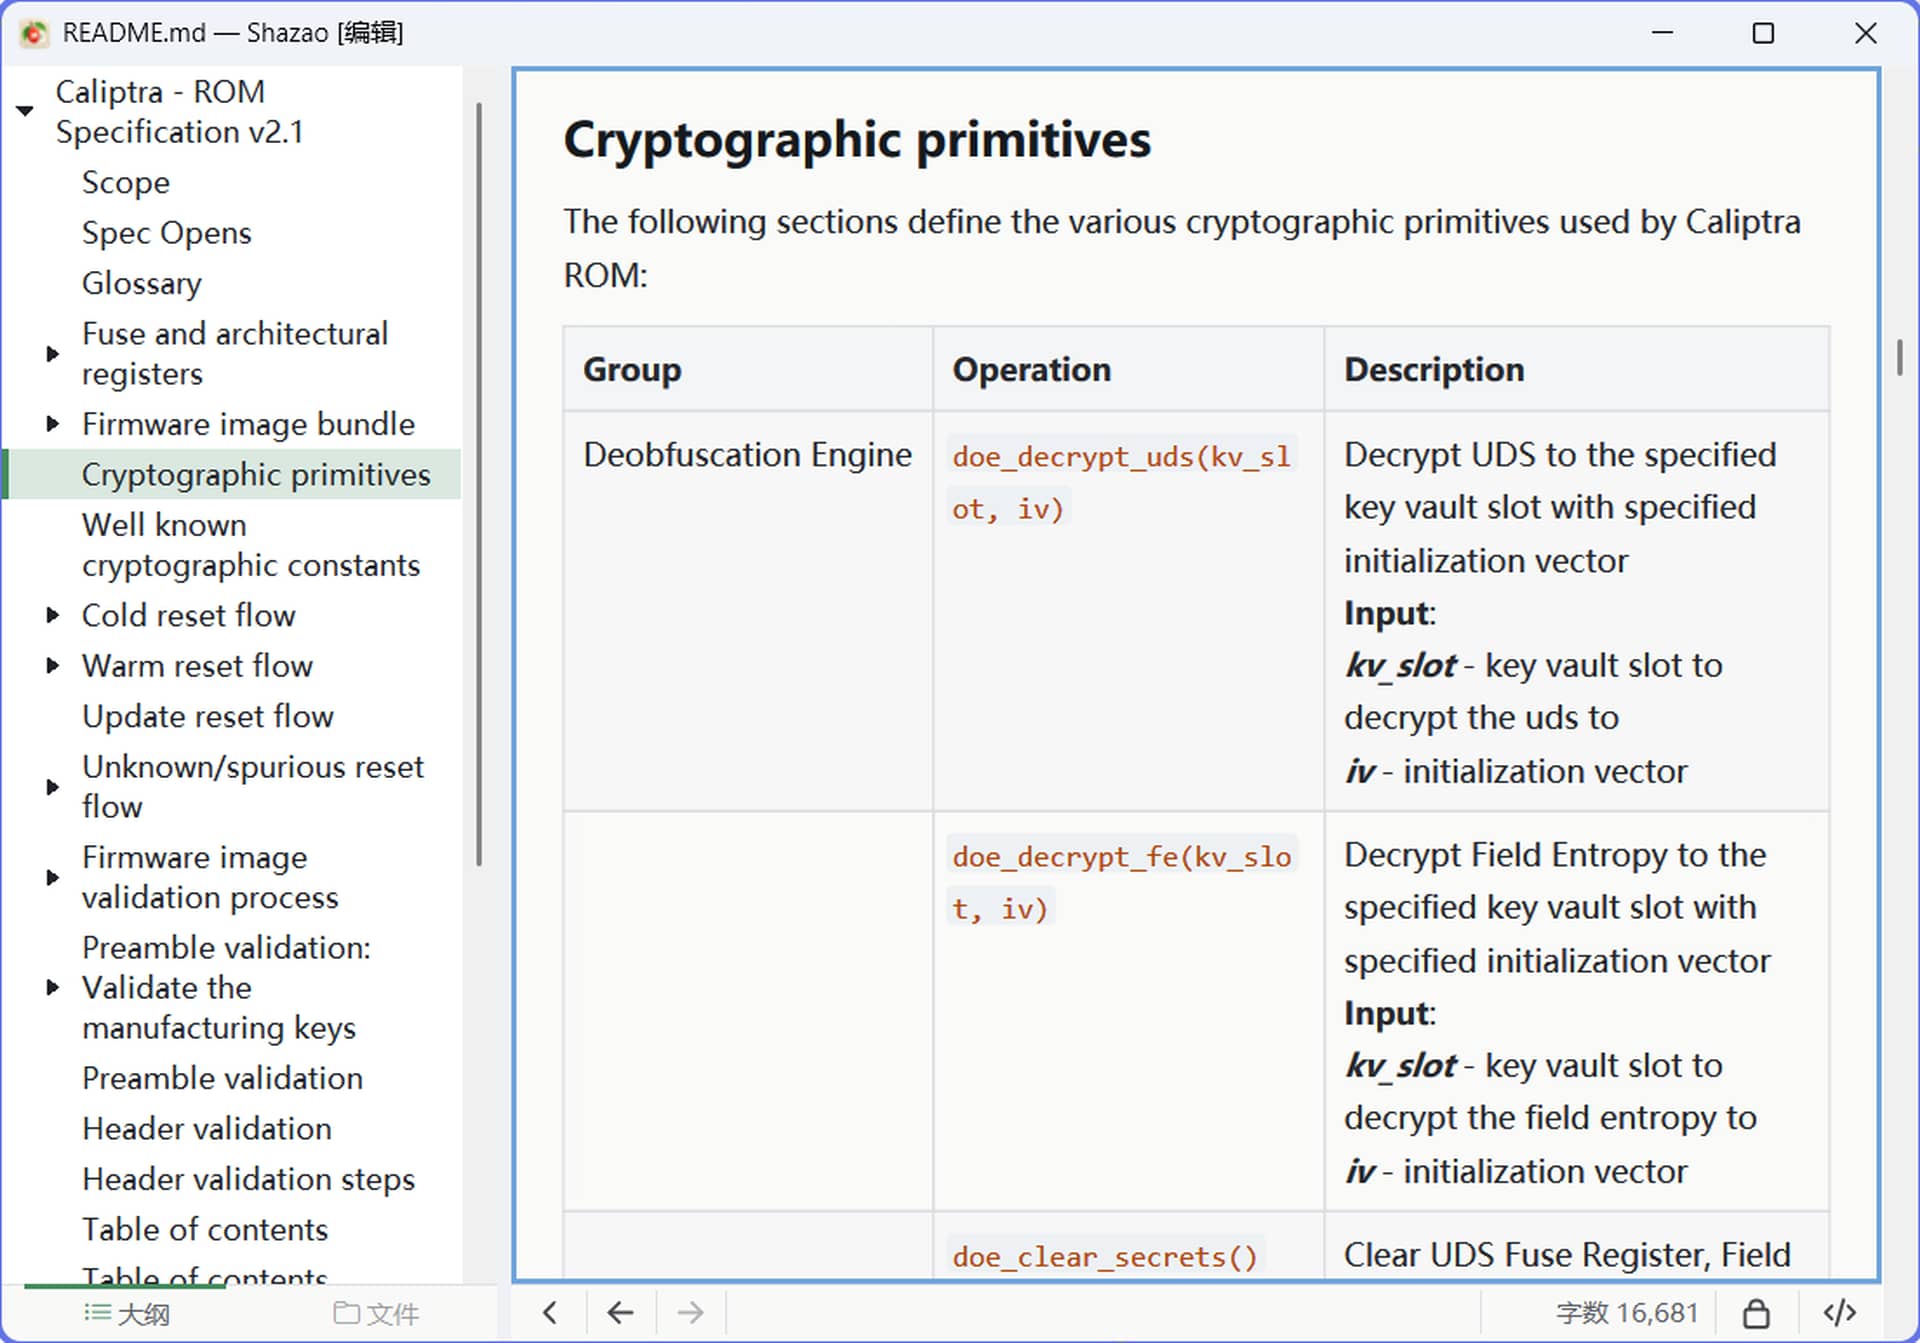1920x1343 pixels.
Task: Open Well known cryptographic constants entry
Action: pos(251,545)
